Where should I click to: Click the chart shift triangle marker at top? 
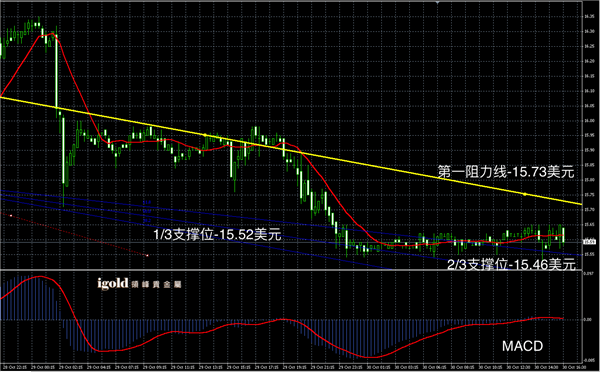[437, 2]
